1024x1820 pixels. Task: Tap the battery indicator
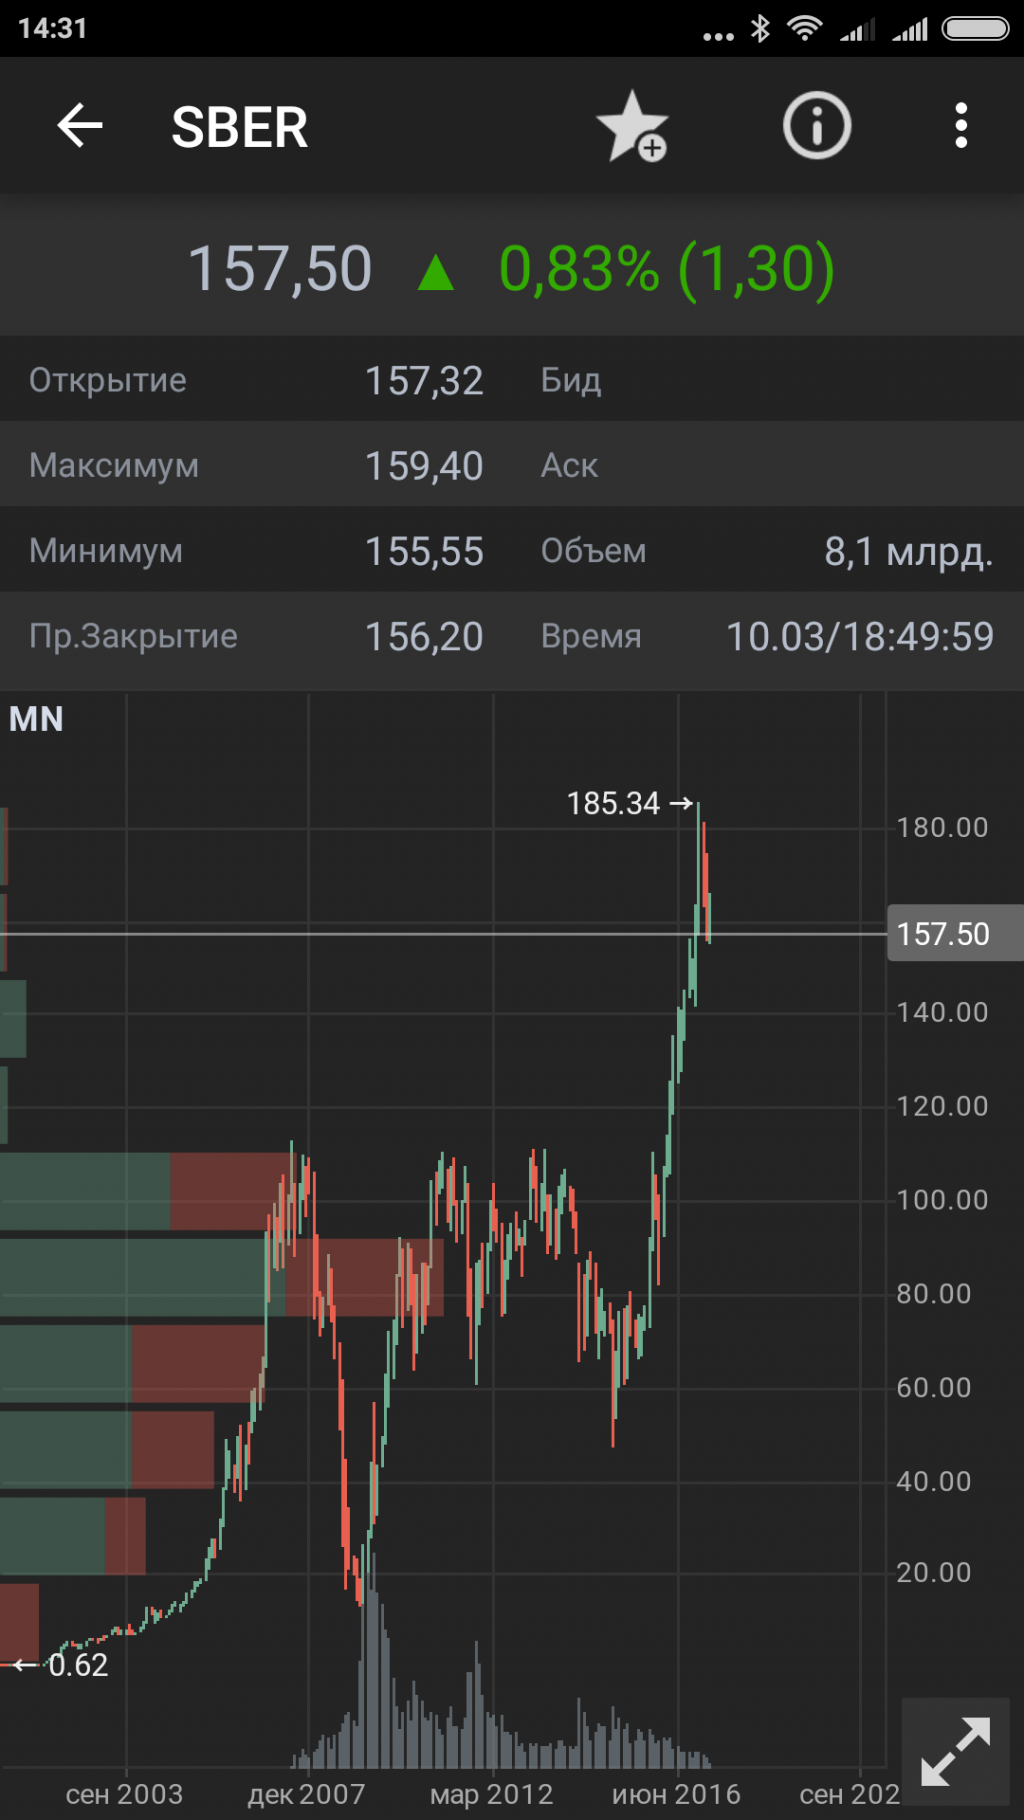click(976, 28)
